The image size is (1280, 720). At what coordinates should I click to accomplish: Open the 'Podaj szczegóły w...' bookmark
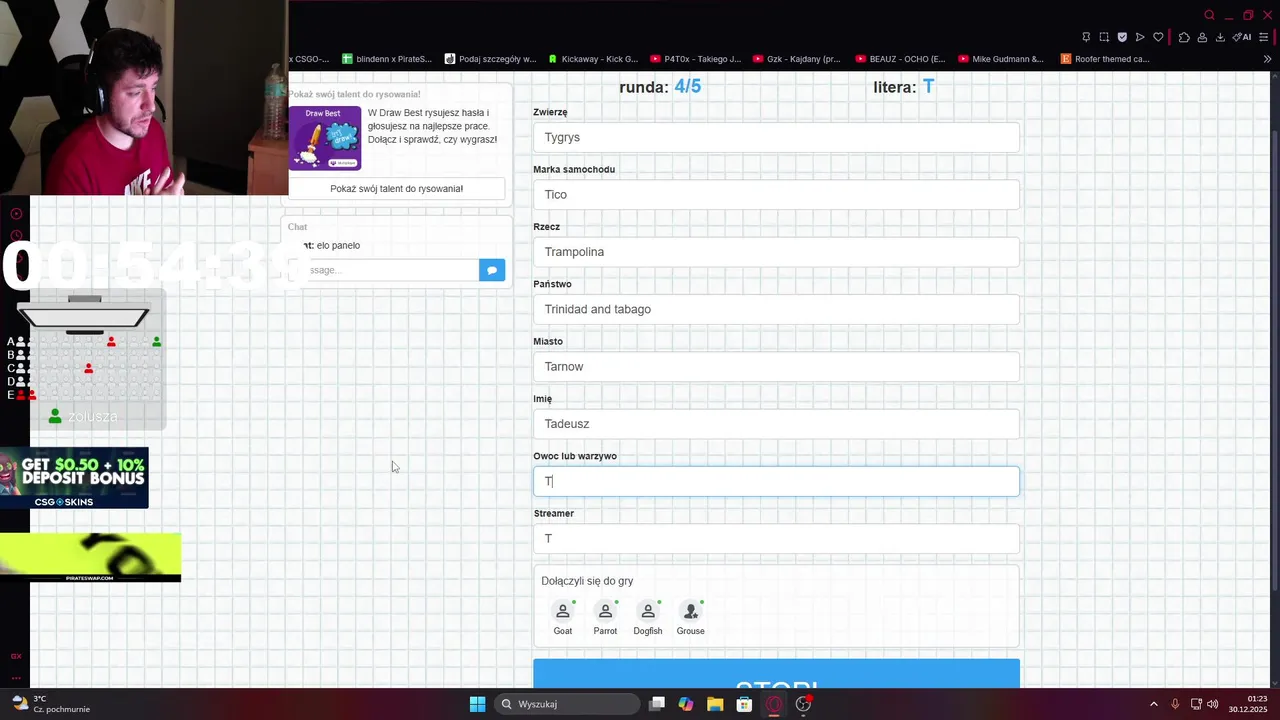tap(490, 59)
